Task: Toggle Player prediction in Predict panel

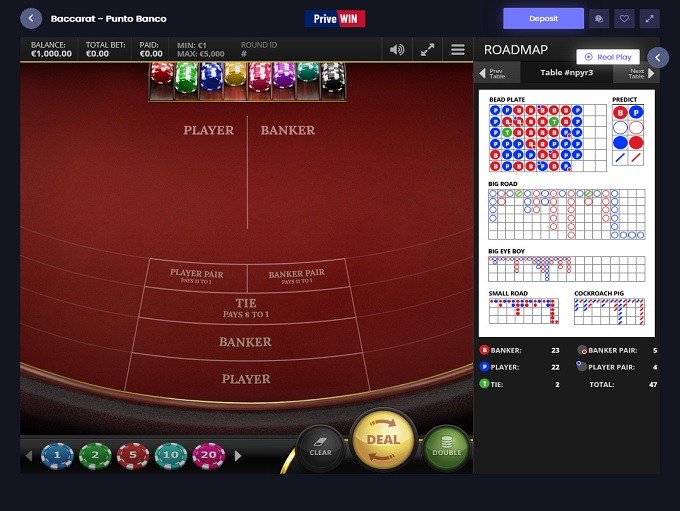Action: 636,113
